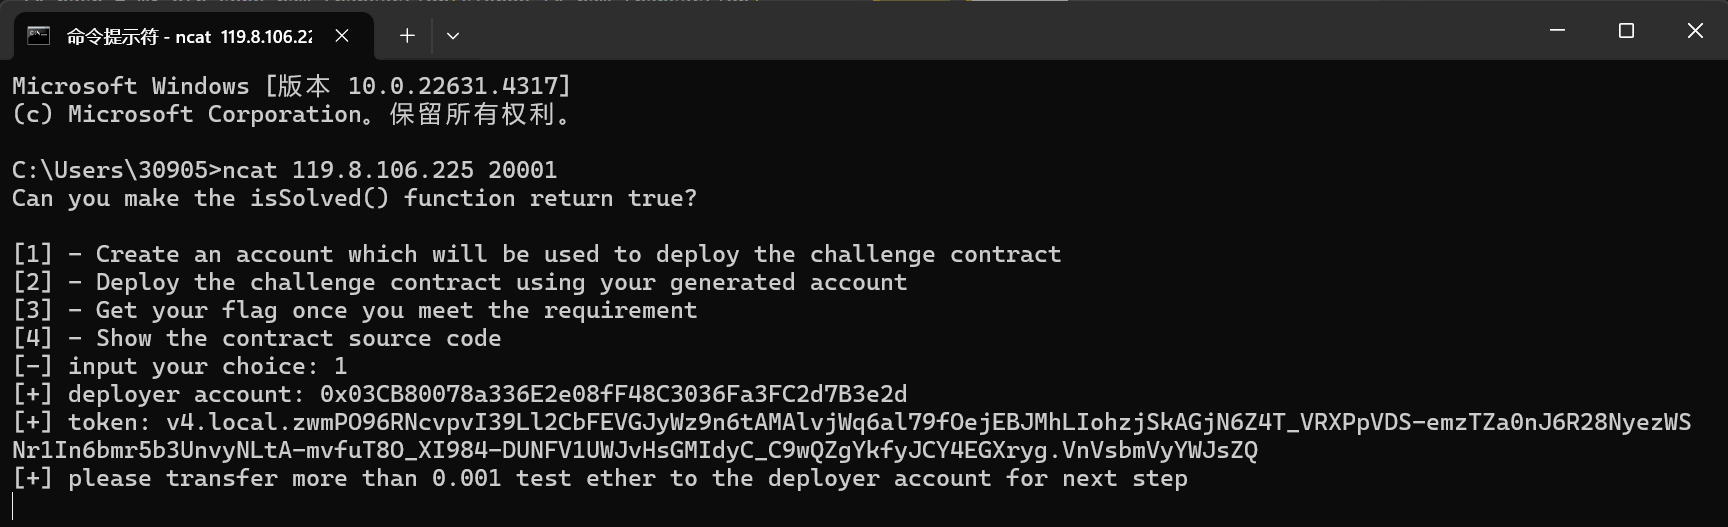This screenshot has width=1728, height=527.
Task: Minimize the terminal window
Action: pyautogui.click(x=1557, y=31)
